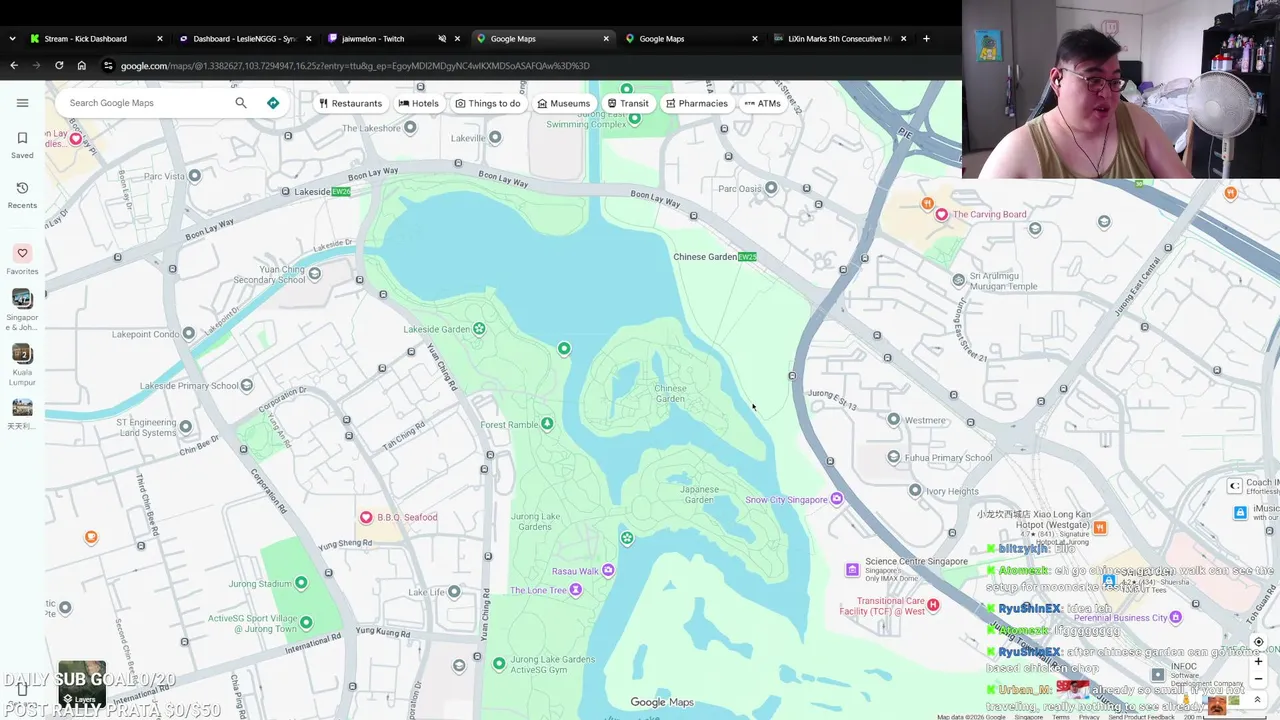Go to the browser home page

82,66
